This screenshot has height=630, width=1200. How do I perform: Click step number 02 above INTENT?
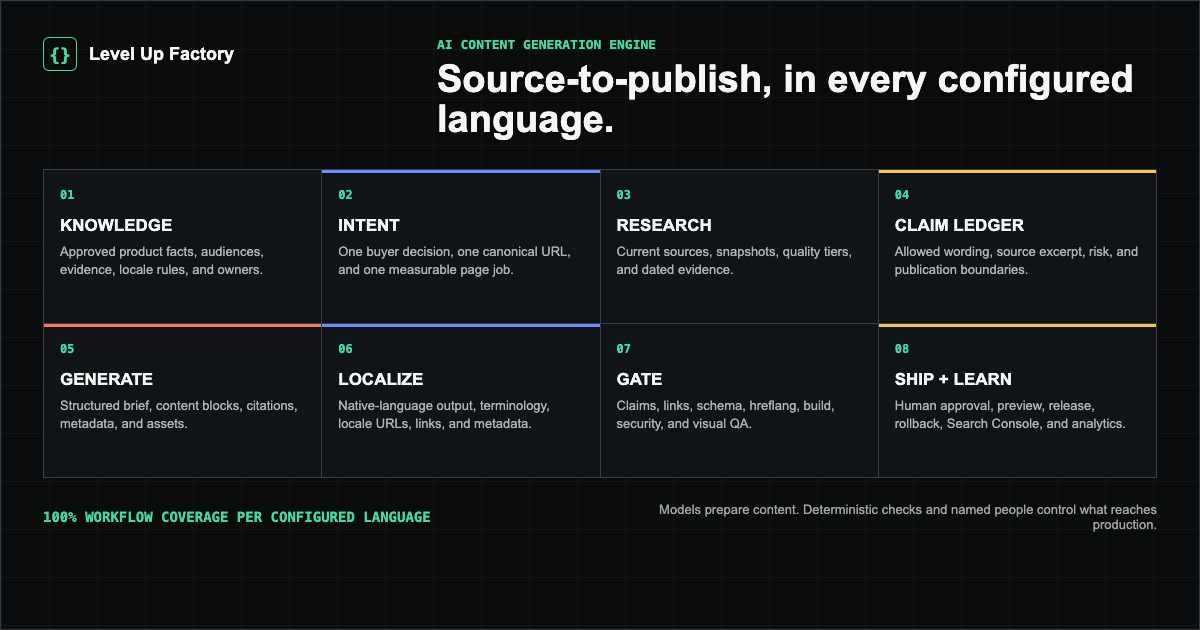[345, 195]
